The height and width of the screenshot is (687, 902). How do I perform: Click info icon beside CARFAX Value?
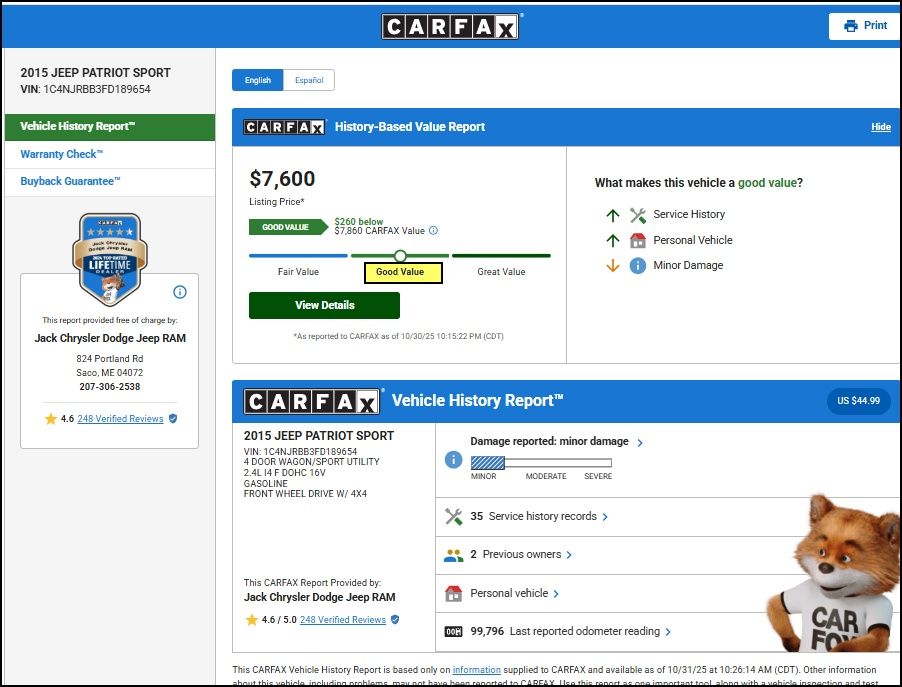click(x=433, y=231)
